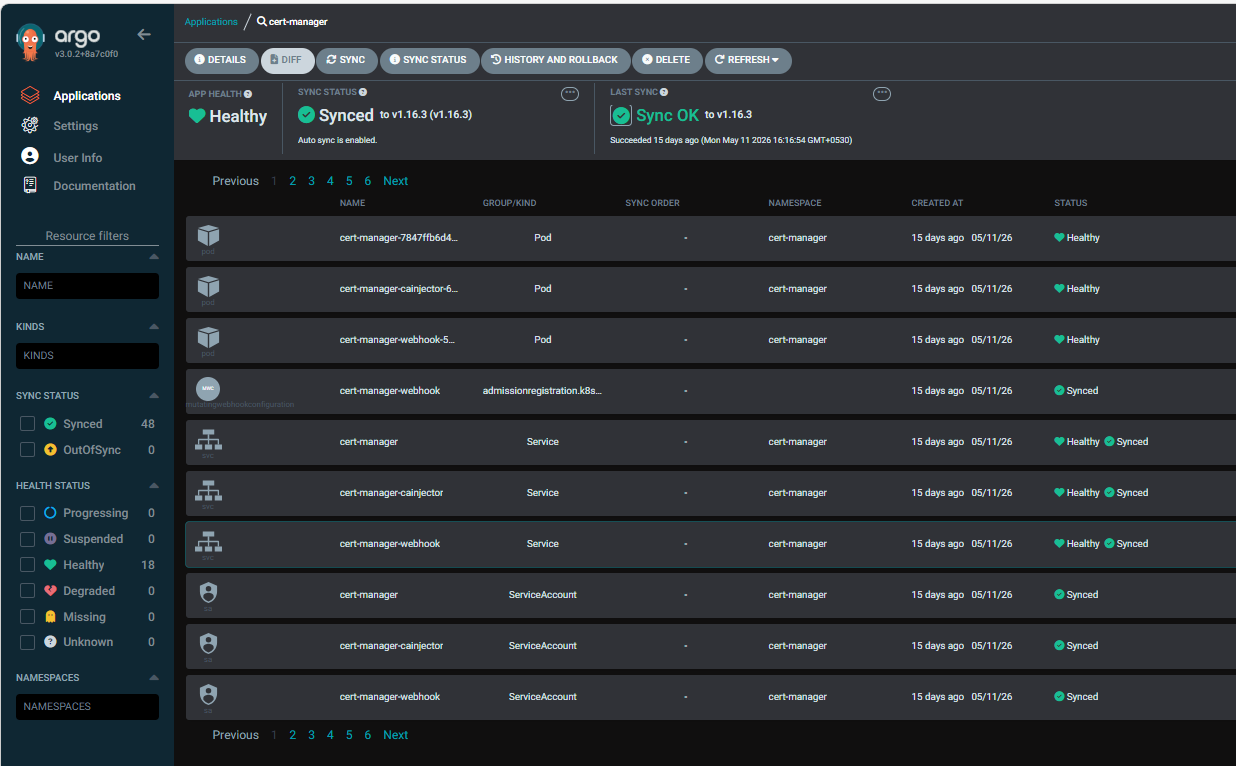Click Next in bottom pagination

pos(396,735)
